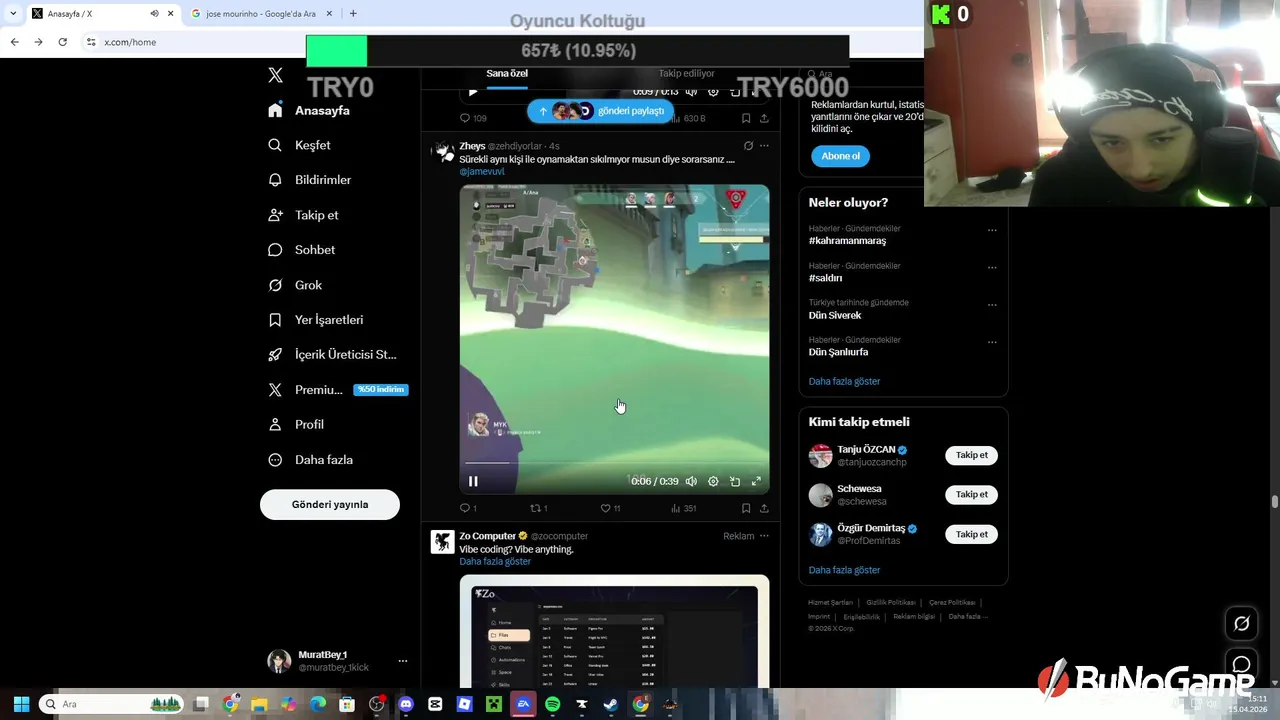Click the Gönderi yayınla button

pyautogui.click(x=330, y=505)
